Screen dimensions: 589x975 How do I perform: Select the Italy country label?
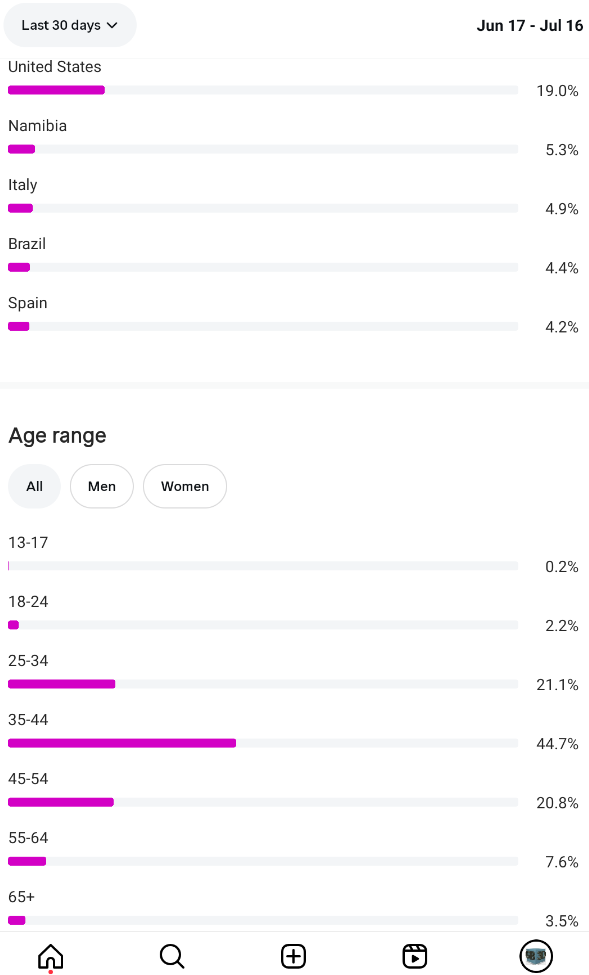tap(22, 185)
